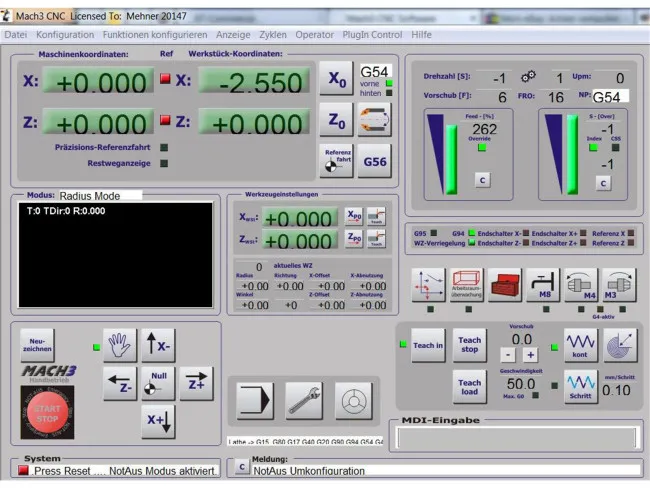Viewport: 650px width, 488px height.
Task: Zero the Z work coordinate with the Z0 button
Action: click(x=336, y=120)
